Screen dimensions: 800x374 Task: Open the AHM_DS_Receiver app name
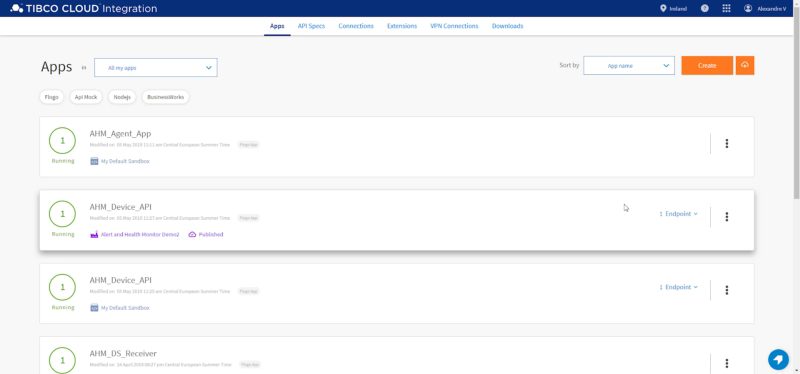[123, 354]
